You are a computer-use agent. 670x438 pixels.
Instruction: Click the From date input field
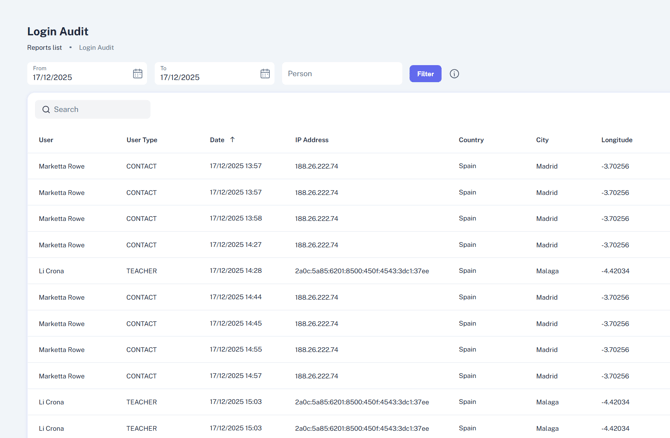pyautogui.click(x=78, y=77)
